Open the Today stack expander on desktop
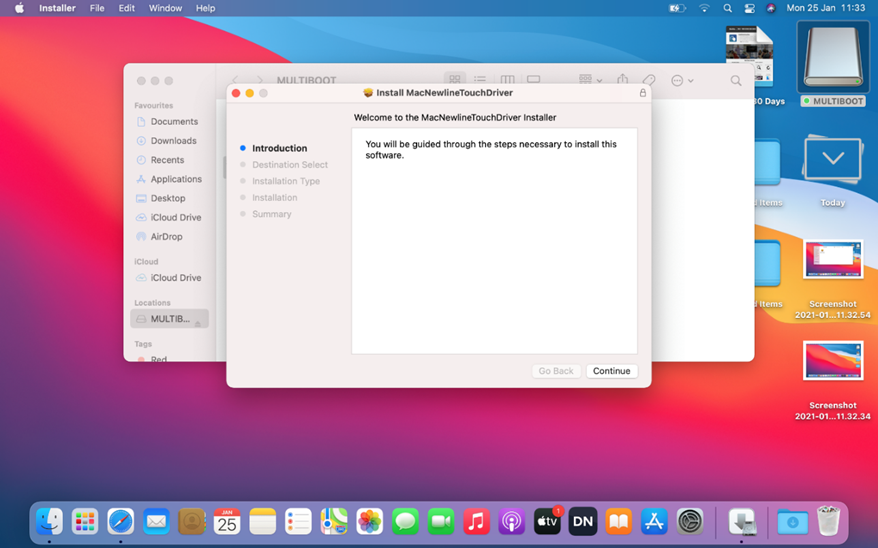The image size is (878, 548). tap(832, 160)
